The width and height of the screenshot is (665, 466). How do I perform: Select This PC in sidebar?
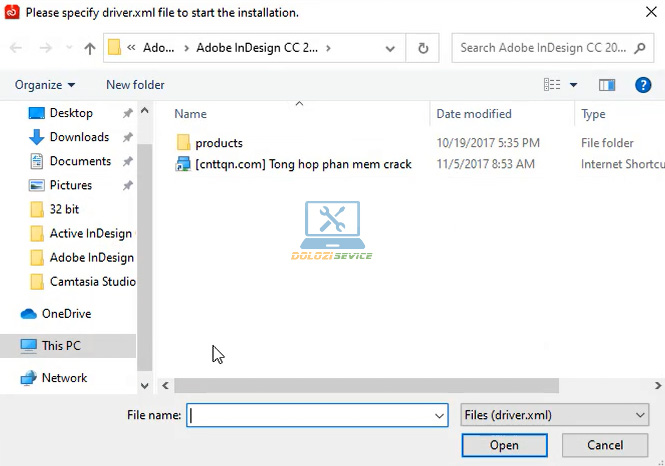click(x=61, y=346)
